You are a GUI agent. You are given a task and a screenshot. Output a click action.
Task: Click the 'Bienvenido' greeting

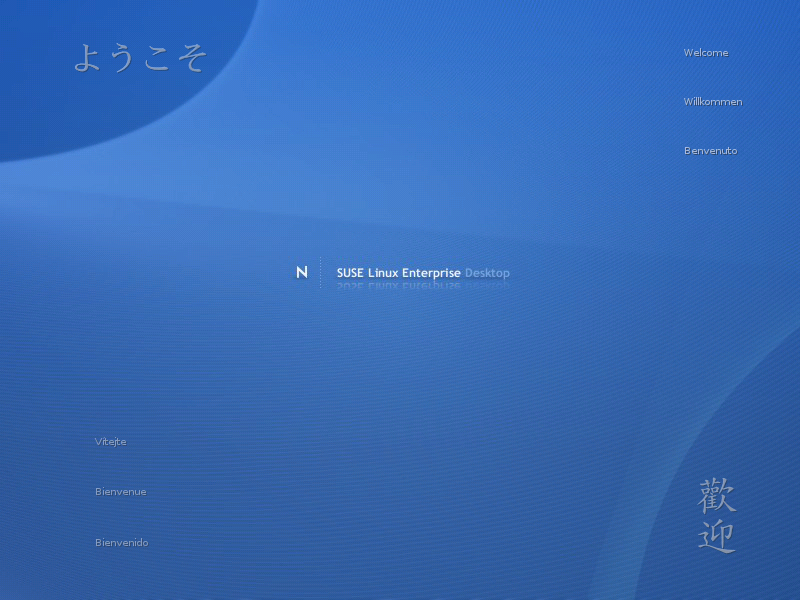(x=121, y=542)
